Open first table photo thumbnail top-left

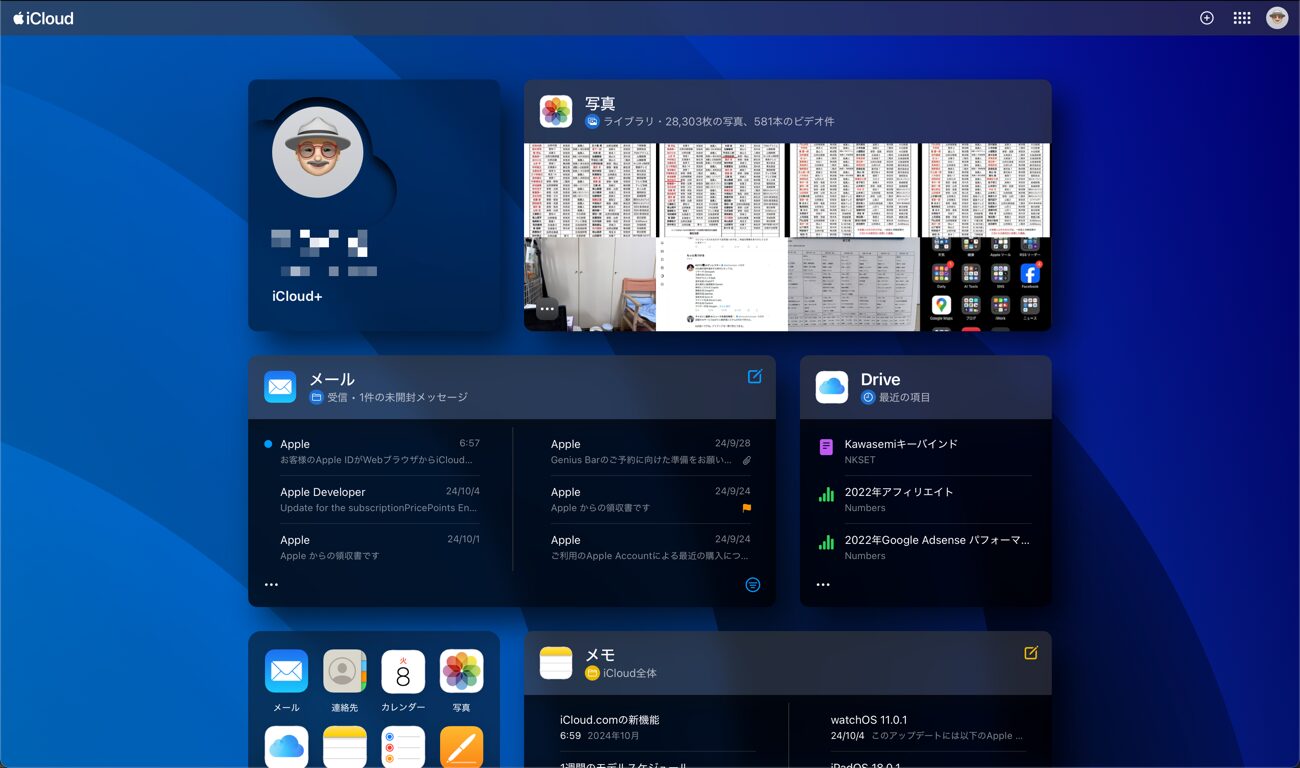(590, 190)
